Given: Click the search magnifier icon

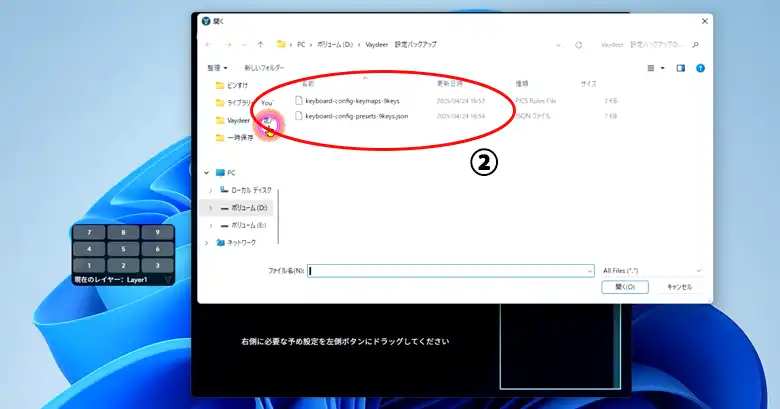Looking at the screenshot, I should 695,45.
